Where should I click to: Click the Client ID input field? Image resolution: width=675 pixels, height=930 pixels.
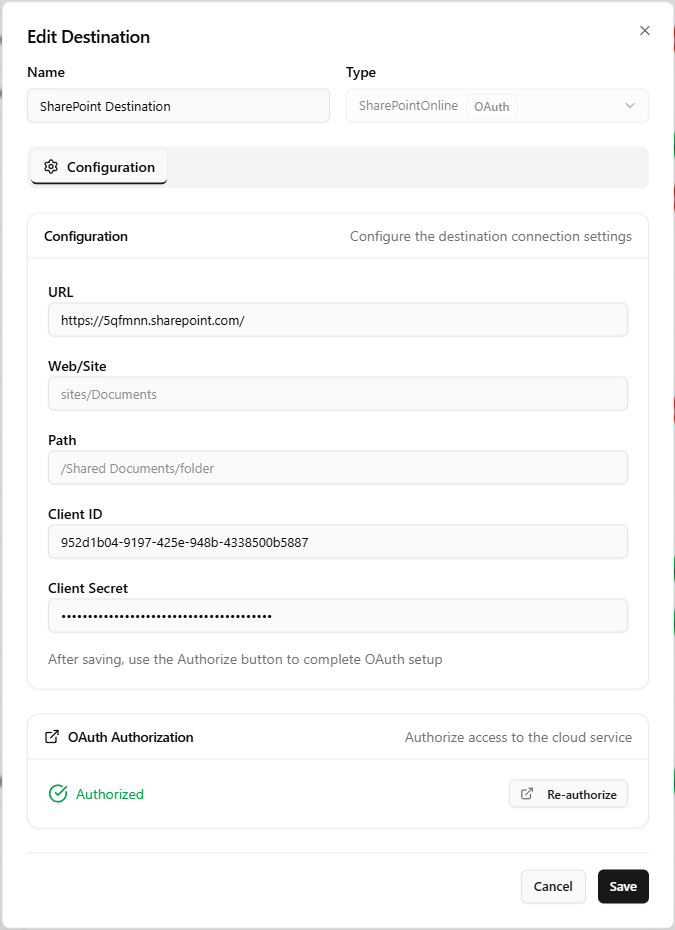(338, 542)
